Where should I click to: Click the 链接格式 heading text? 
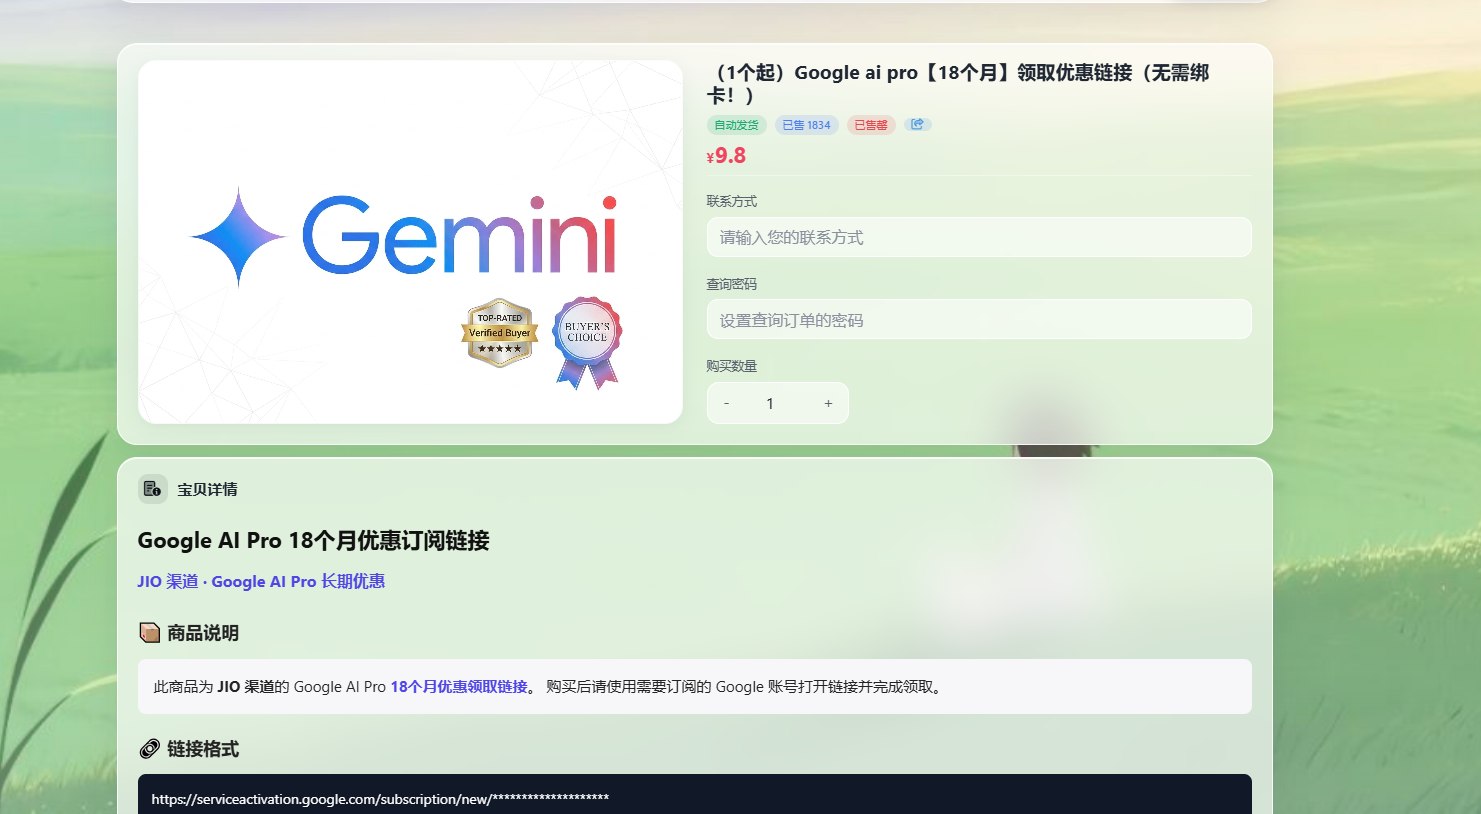pyautogui.click(x=203, y=749)
